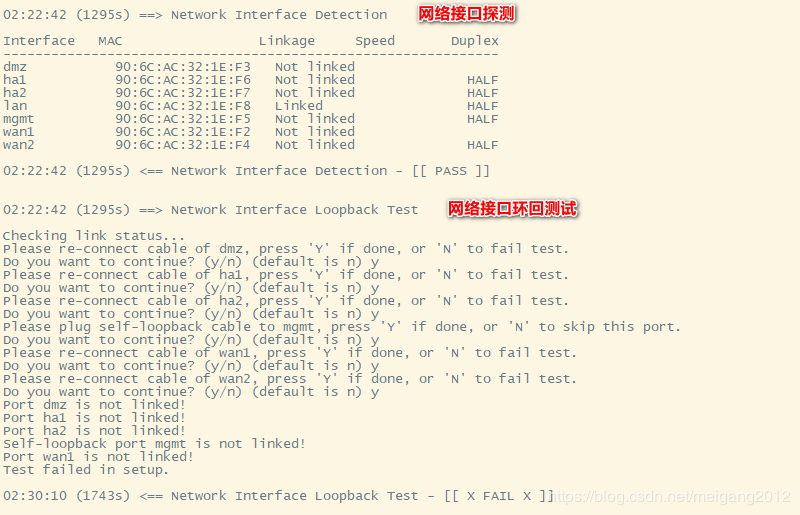This screenshot has width=800, height=515.
Task: Click the Linked status of the lan row
Action: coord(298,106)
